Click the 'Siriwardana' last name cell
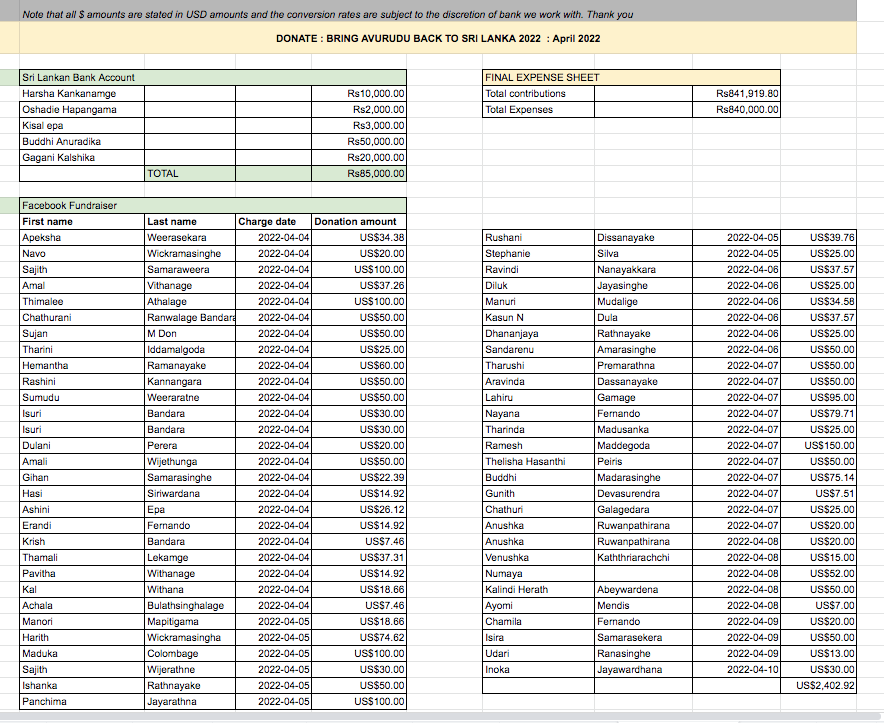This screenshot has width=884, height=723. [190, 493]
